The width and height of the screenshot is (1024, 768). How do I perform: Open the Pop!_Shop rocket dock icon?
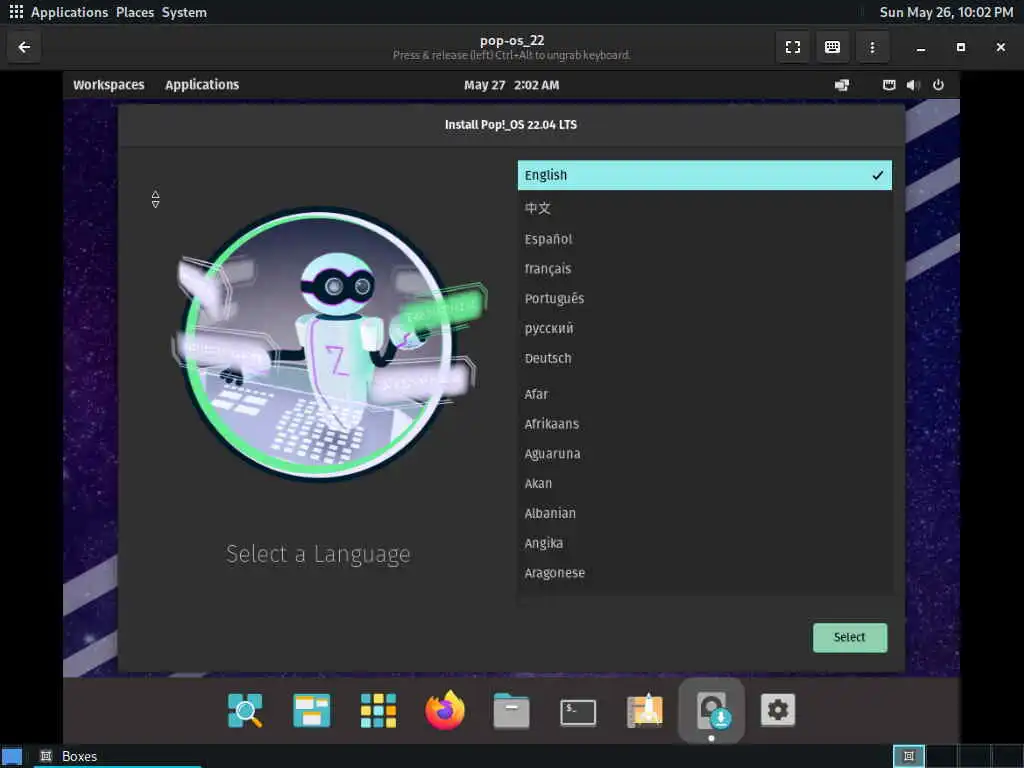click(x=645, y=710)
